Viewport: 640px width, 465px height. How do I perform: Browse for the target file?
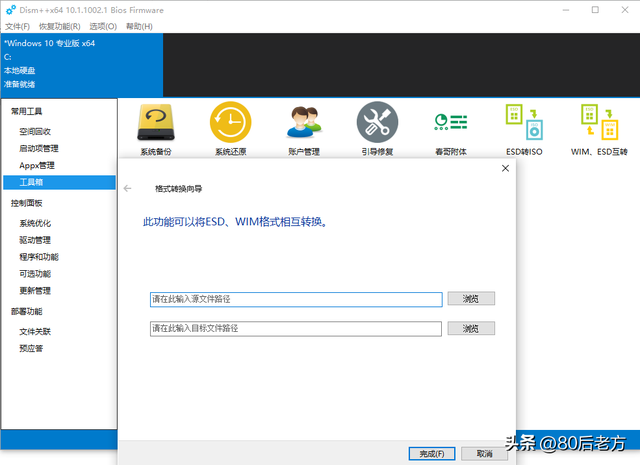pos(471,328)
